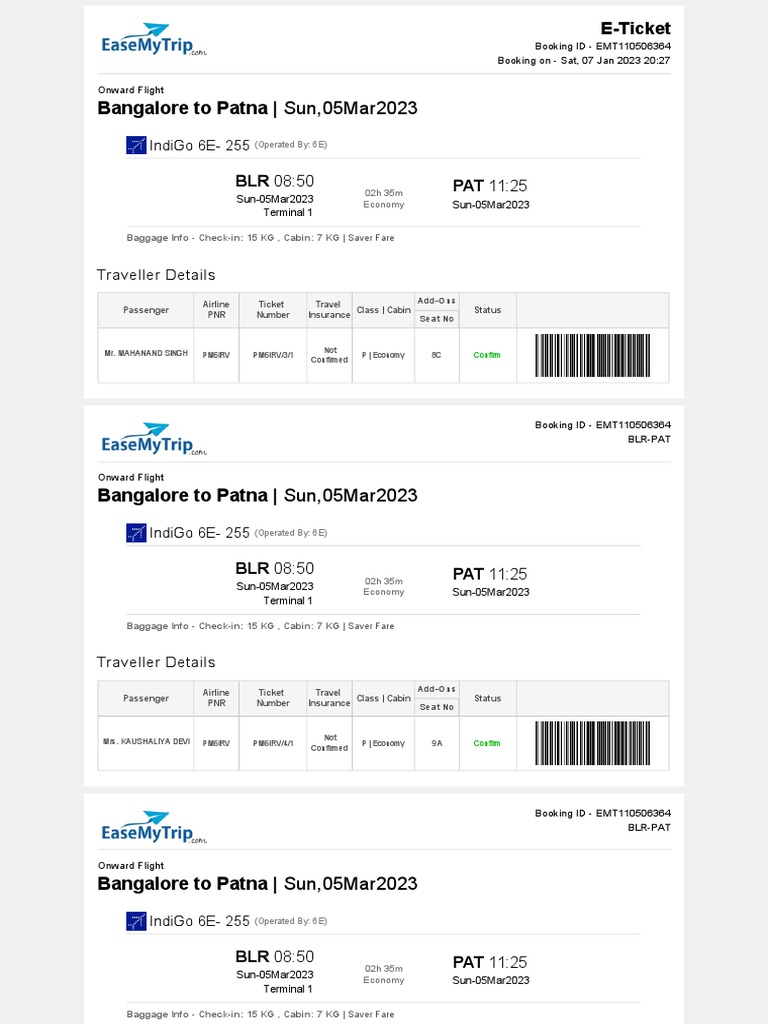Click the Traveller Details heading in the second ticket

(x=156, y=662)
